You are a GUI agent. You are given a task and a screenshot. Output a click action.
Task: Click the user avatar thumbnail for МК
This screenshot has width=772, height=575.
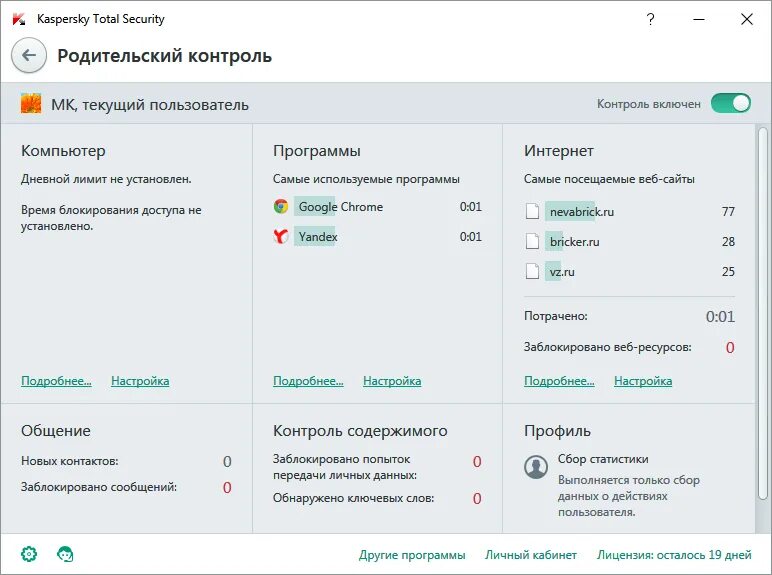(x=31, y=104)
